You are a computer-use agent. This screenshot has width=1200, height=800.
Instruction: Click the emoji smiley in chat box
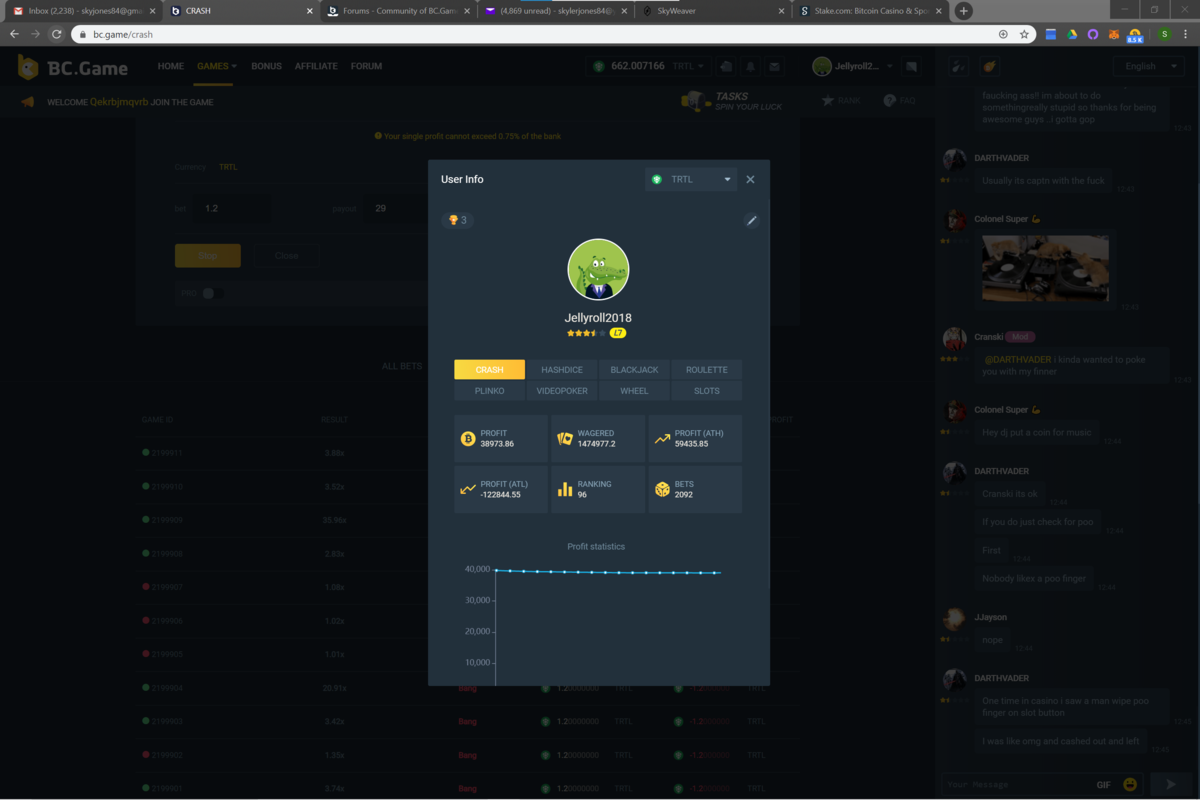tap(1130, 785)
